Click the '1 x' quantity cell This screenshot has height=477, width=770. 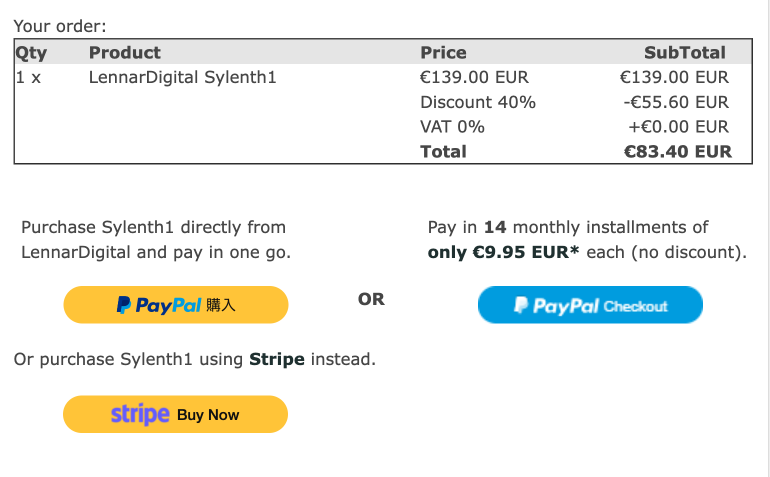[x=29, y=77]
